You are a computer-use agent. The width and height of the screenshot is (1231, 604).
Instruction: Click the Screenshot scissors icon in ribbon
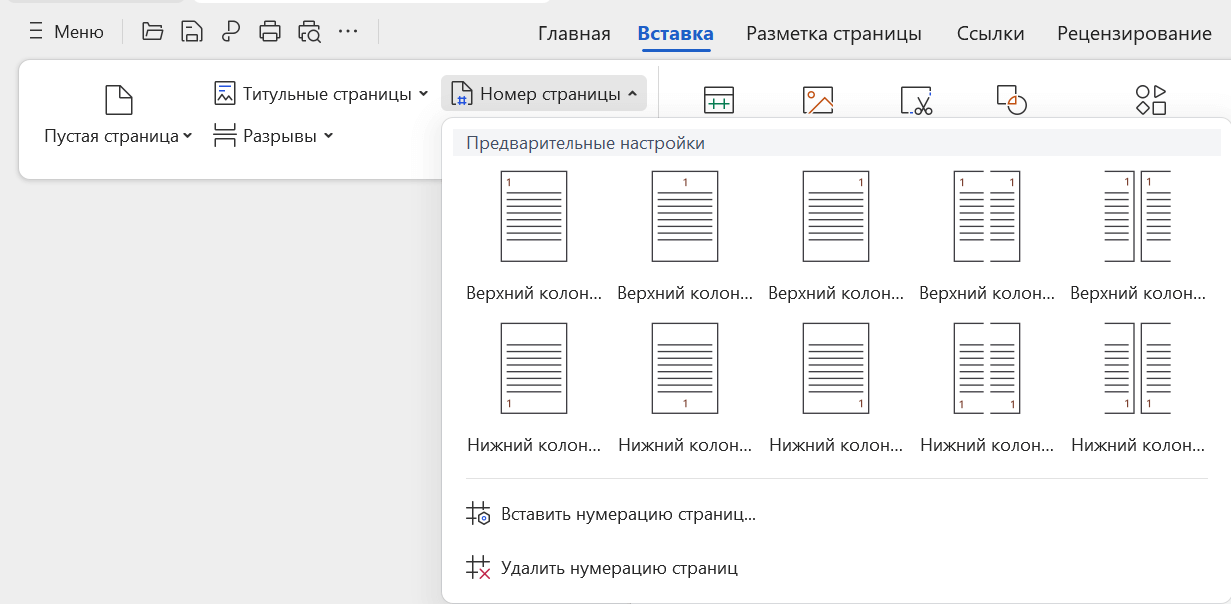pos(916,100)
